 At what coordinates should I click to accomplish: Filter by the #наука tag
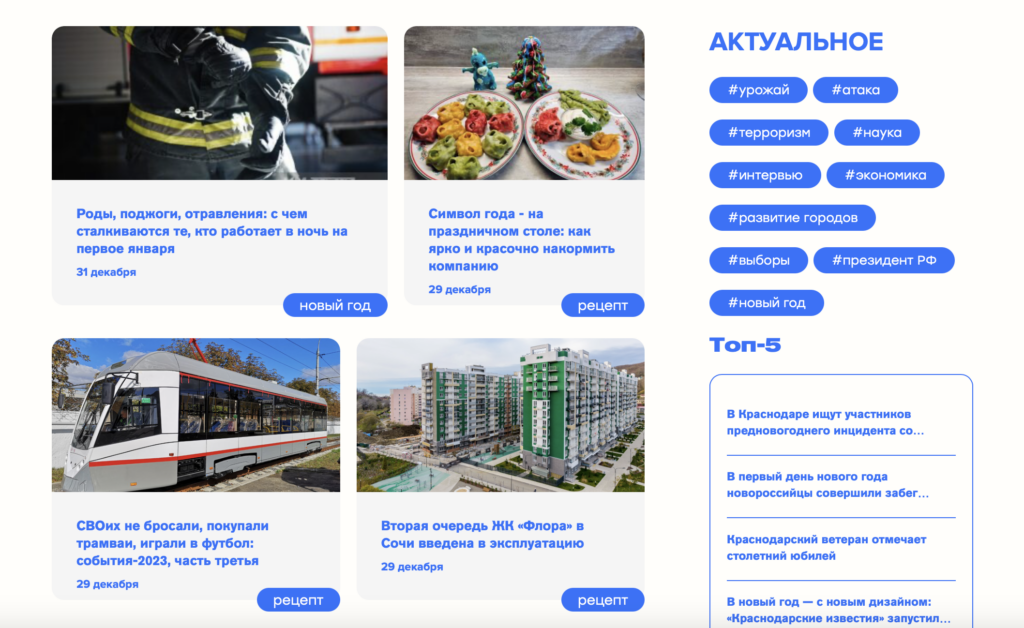click(x=877, y=133)
